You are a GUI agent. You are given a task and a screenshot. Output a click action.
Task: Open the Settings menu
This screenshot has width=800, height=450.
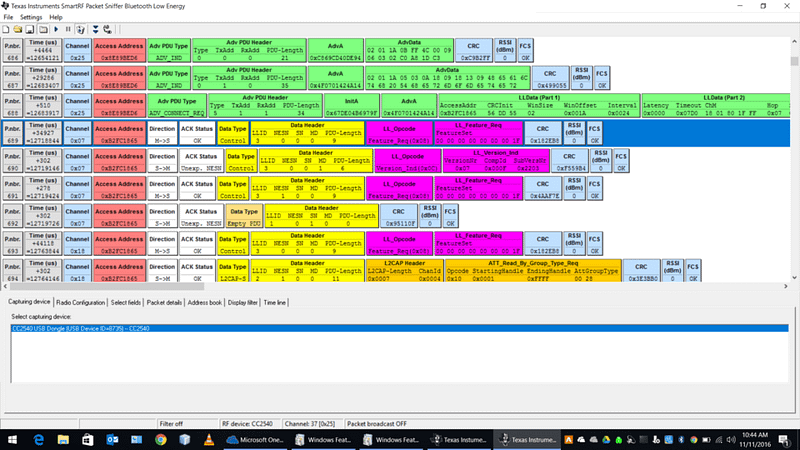(x=31, y=17)
